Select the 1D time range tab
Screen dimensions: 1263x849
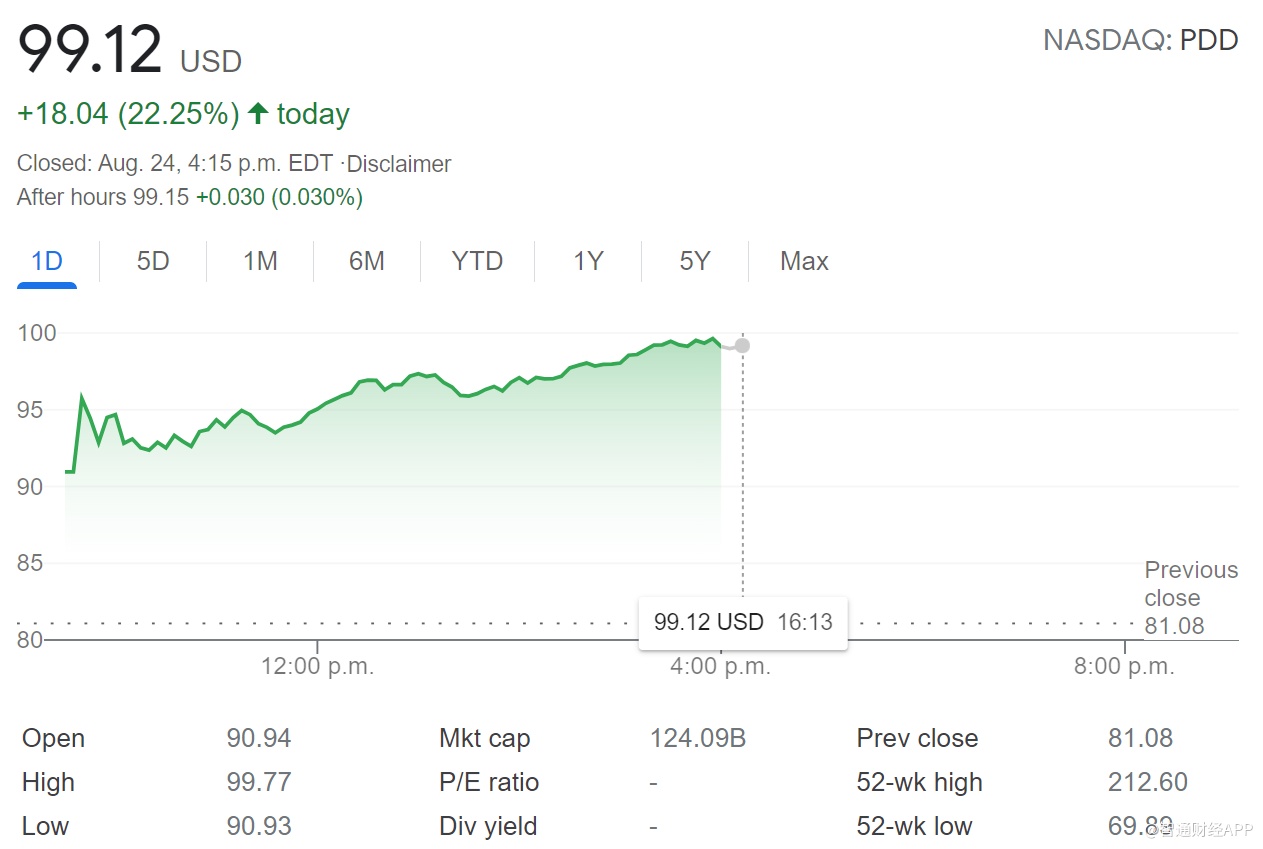pos(47,262)
